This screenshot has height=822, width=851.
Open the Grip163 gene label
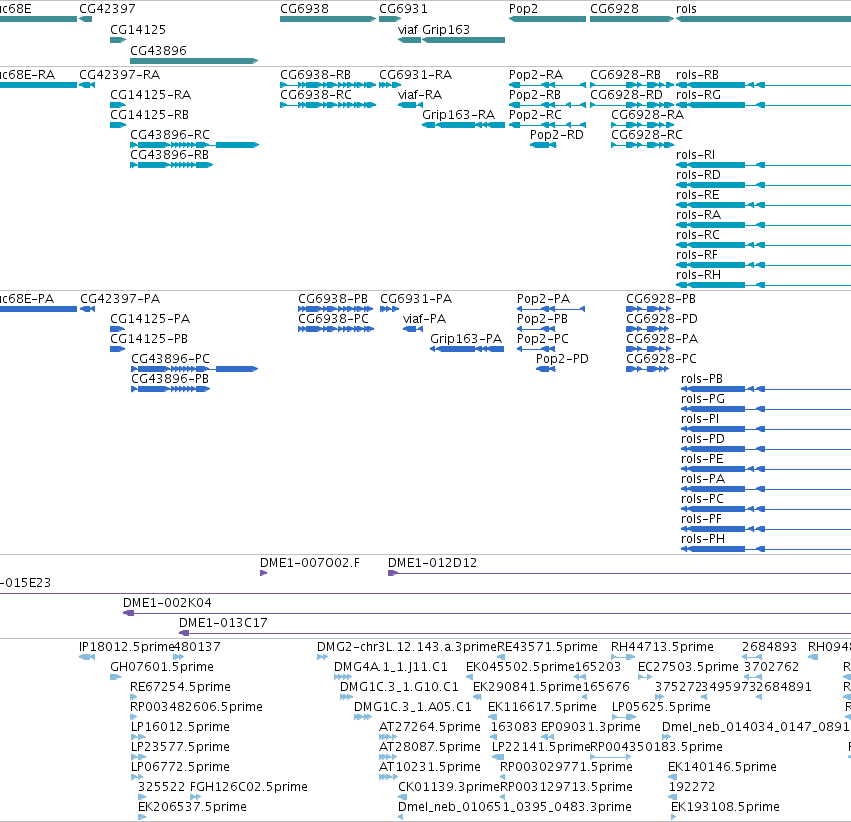[x=446, y=30]
